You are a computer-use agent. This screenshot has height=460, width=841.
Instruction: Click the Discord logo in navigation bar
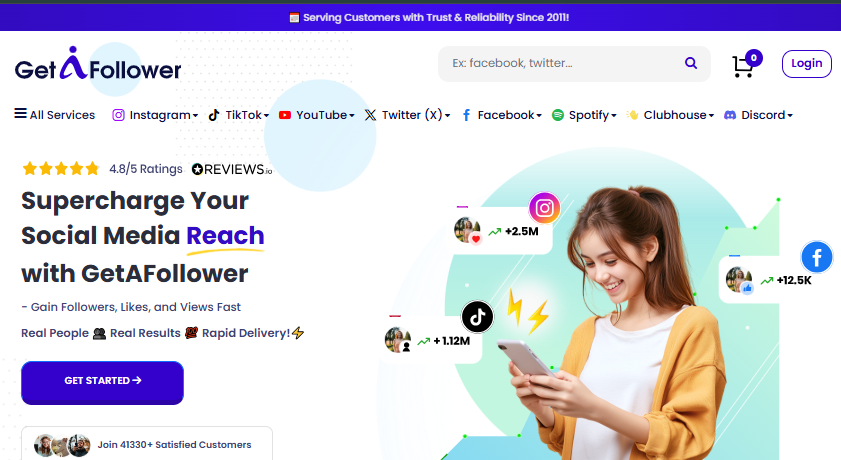(730, 115)
